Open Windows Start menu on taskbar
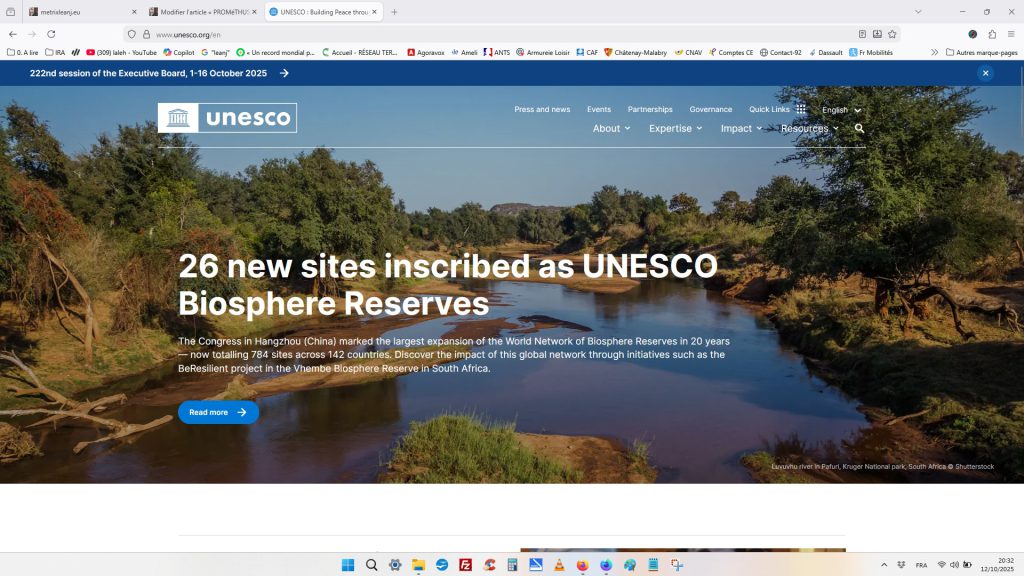 (x=348, y=565)
